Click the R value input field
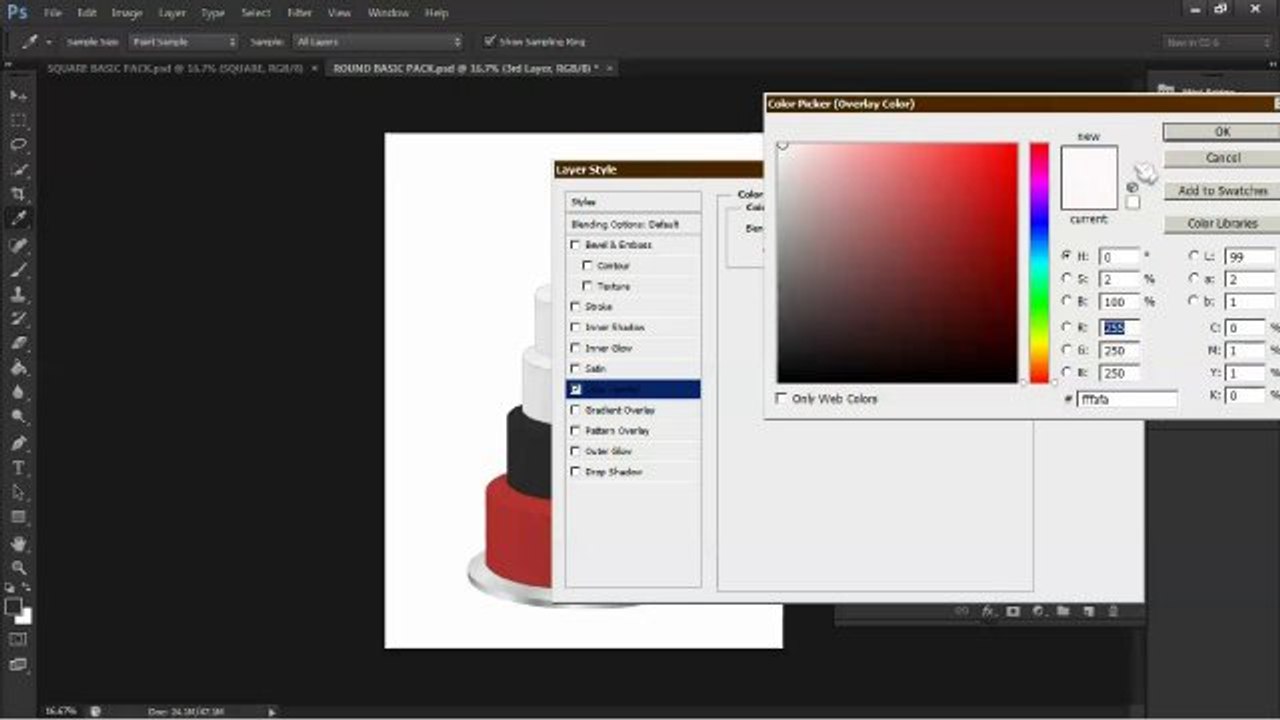The height and width of the screenshot is (720, 1280). pyautogui.click(x=1119, y=328)
